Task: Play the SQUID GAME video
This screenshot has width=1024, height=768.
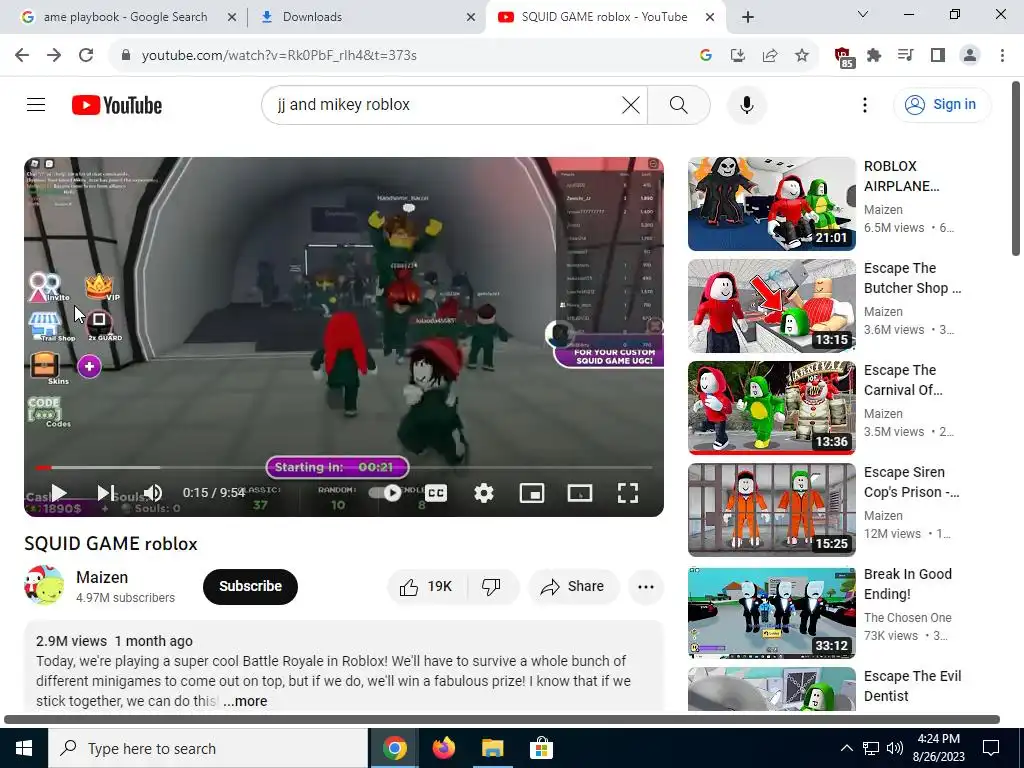Action: (x=59, y=493)
